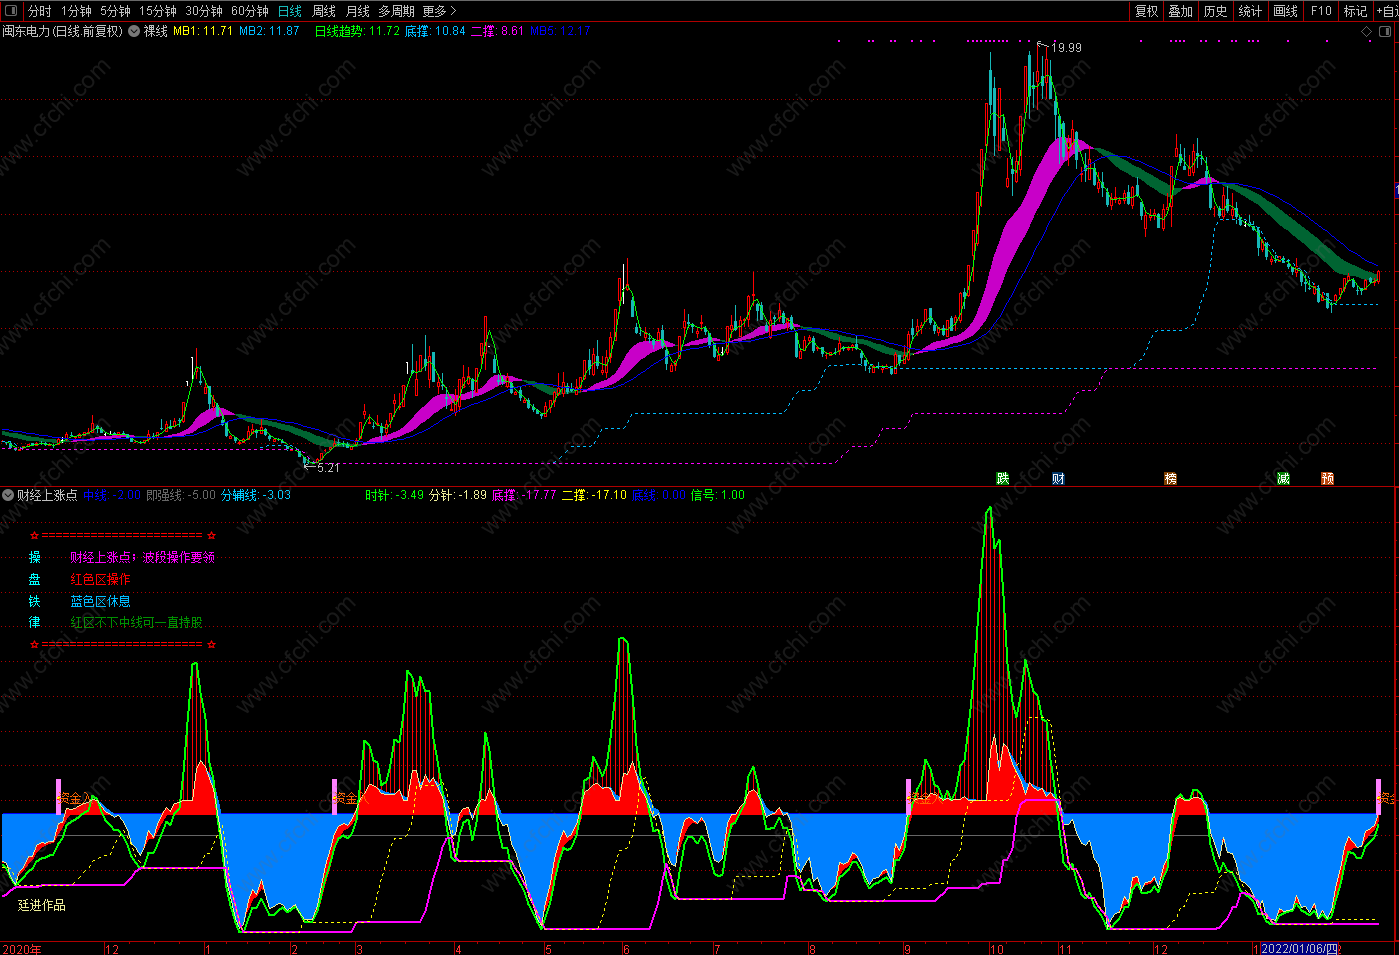
Task: Click the diamond icon at chart top-right
Action: coord(1367,32)
